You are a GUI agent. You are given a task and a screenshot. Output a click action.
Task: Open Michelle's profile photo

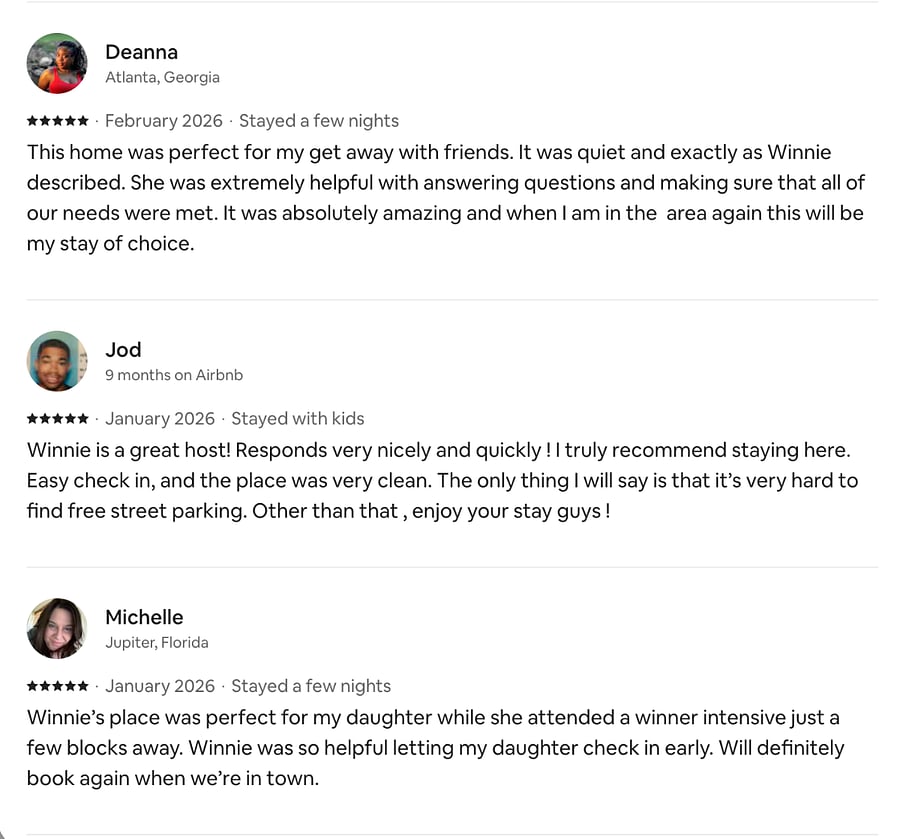coord(57,628)
